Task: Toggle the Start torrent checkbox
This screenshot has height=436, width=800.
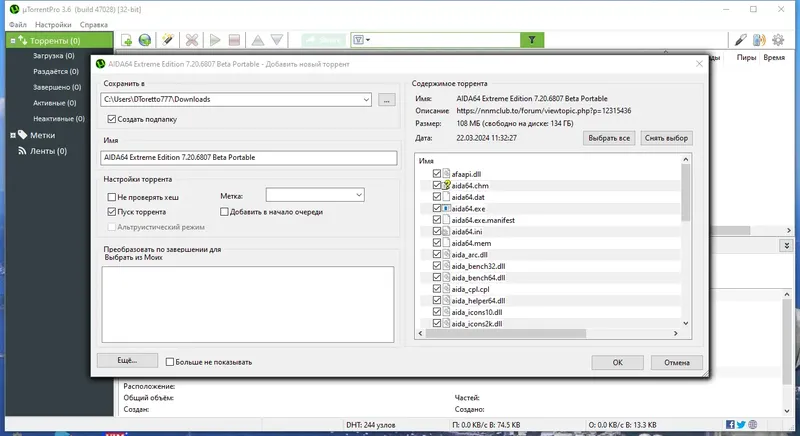Action: coord(112,212)
